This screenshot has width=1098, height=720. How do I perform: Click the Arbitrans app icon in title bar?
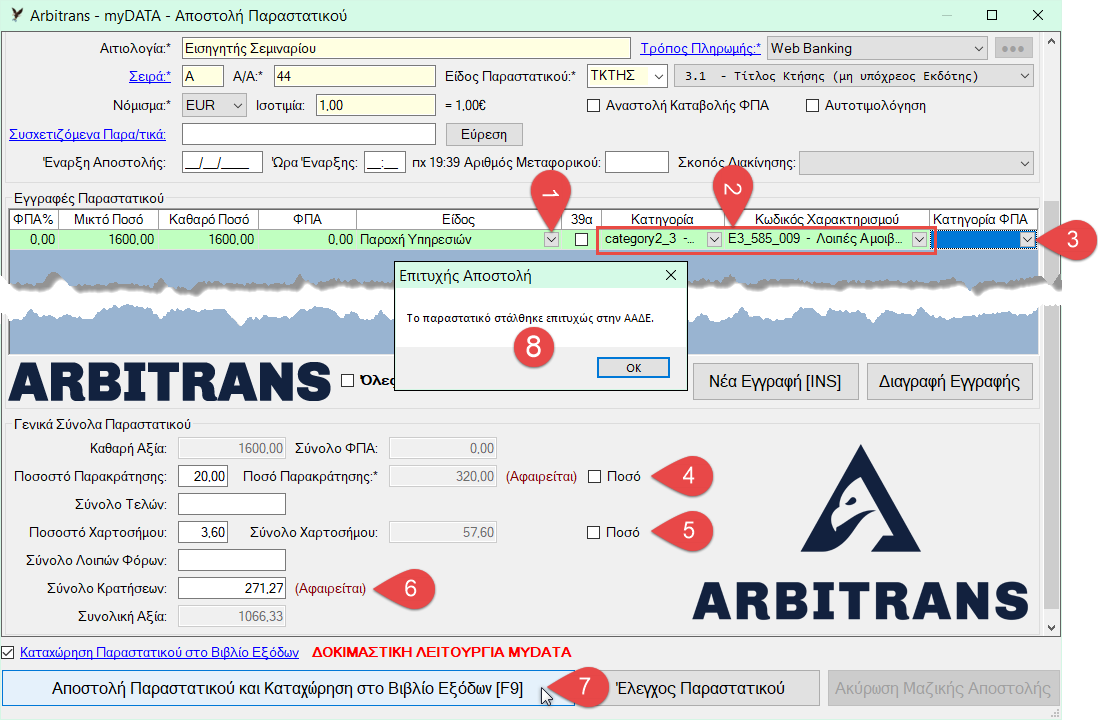tap(18, 15)
